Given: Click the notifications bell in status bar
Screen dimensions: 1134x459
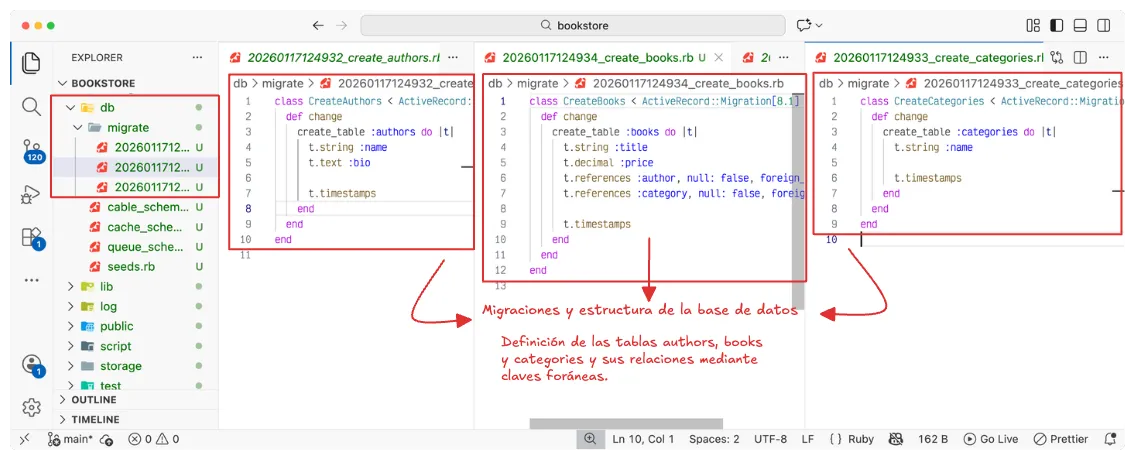Looking at the screenshot, I should click(x=1110, y=439).
